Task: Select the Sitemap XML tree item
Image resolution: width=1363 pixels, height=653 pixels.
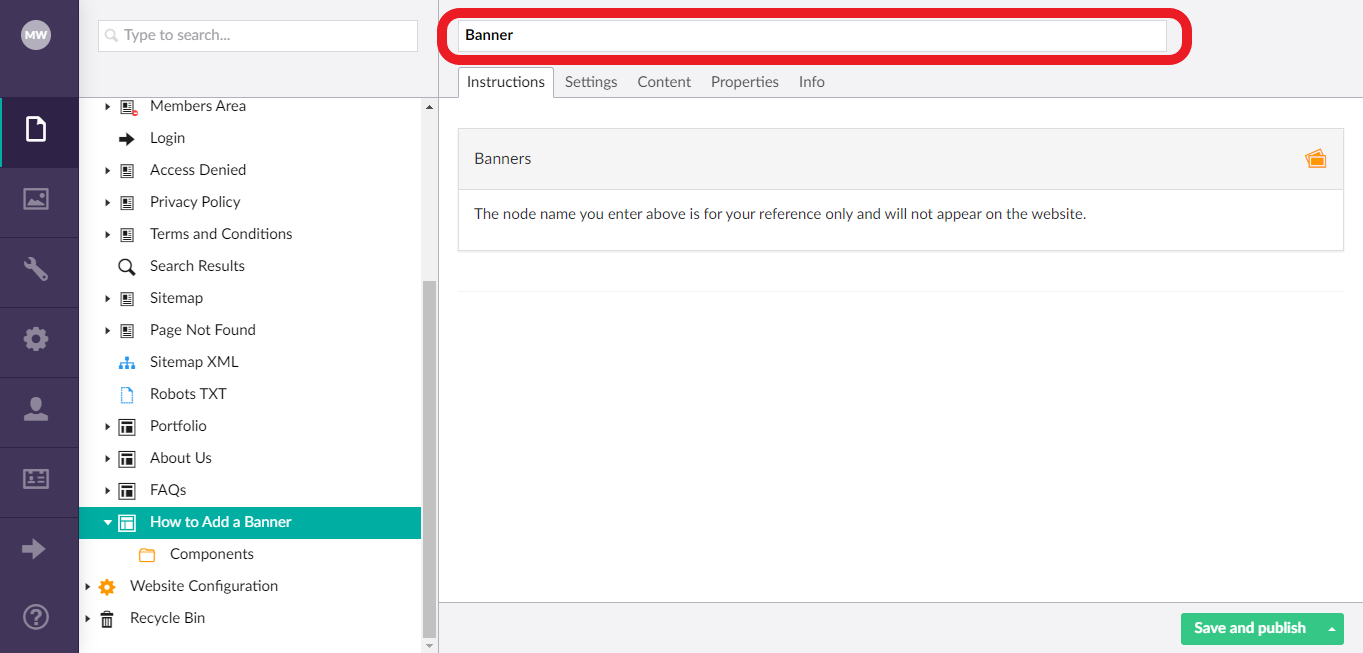Action: (x=194, y=362)
